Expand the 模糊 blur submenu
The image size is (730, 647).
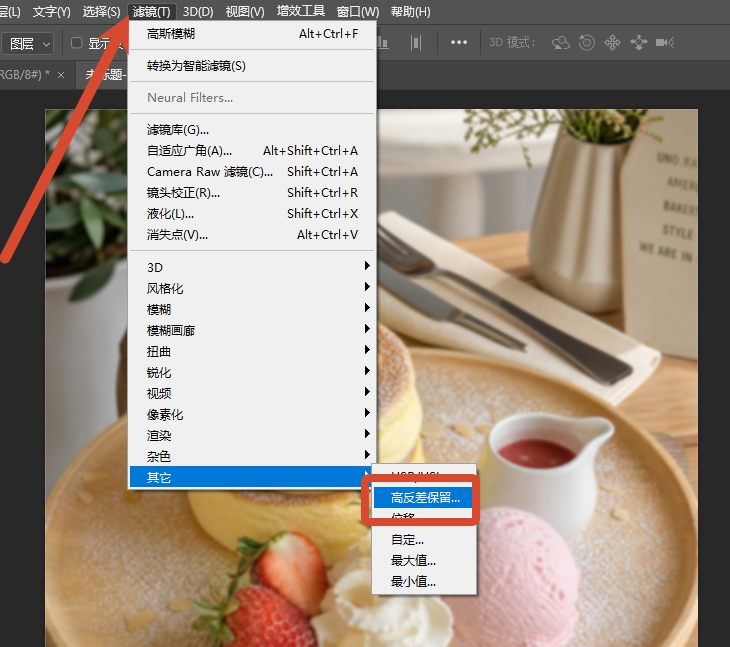tap(252, 310)
